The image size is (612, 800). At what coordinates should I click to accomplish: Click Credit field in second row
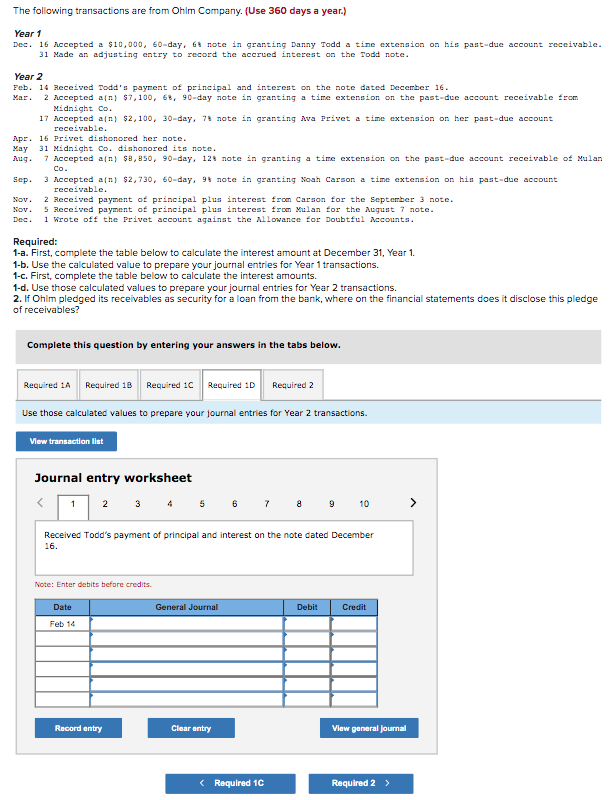(x=354, y=639)
